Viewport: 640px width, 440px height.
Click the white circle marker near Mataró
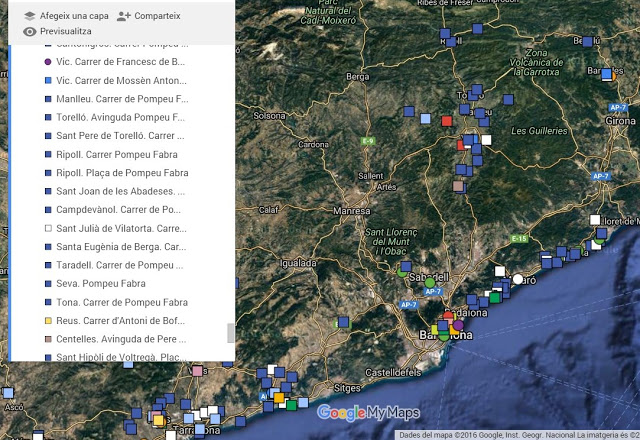(x=518, y=278)
